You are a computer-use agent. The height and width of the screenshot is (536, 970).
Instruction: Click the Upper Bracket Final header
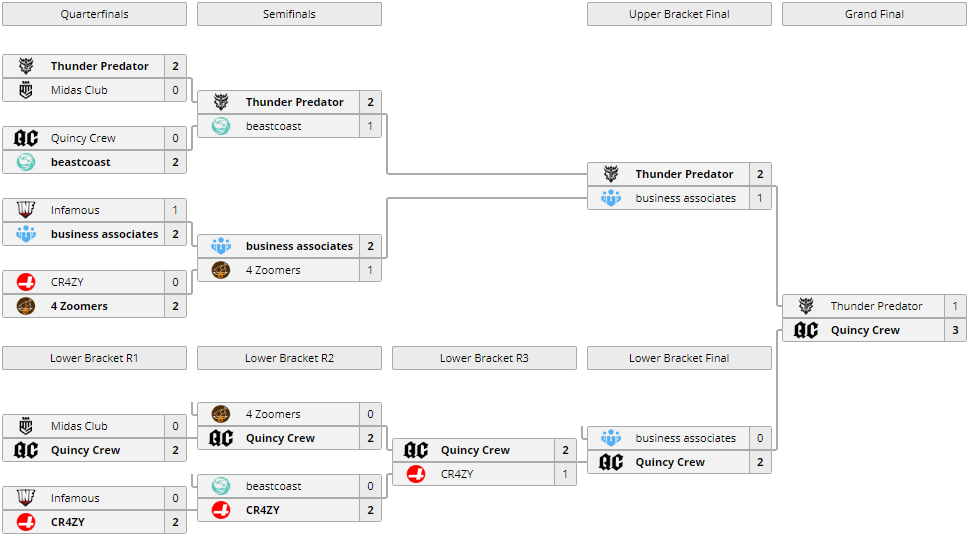(679, 14)
